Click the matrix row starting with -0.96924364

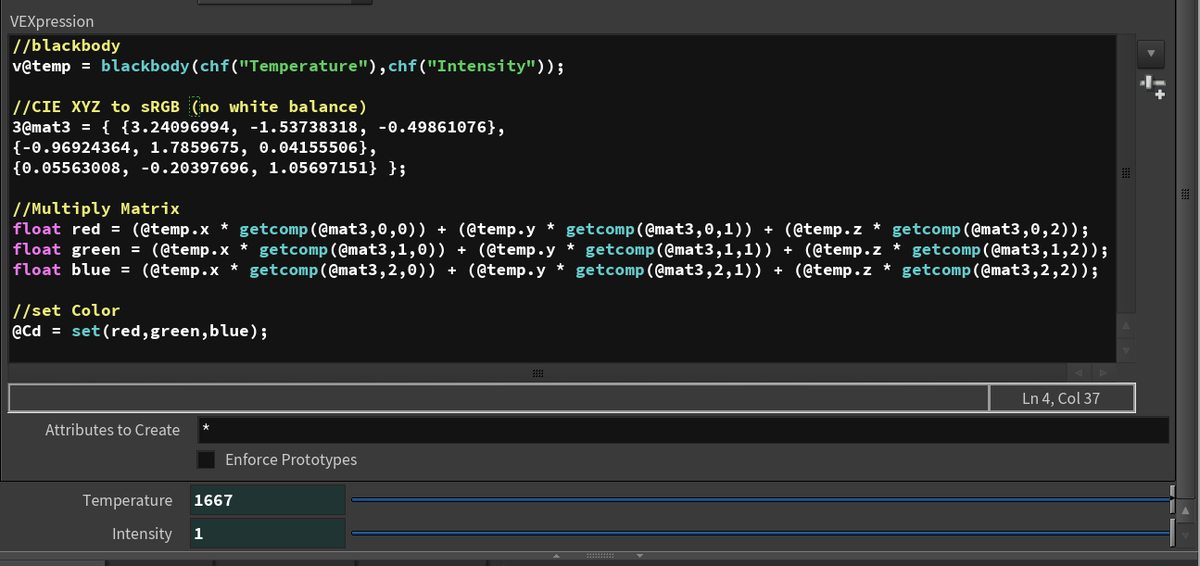tap(194, 148)
